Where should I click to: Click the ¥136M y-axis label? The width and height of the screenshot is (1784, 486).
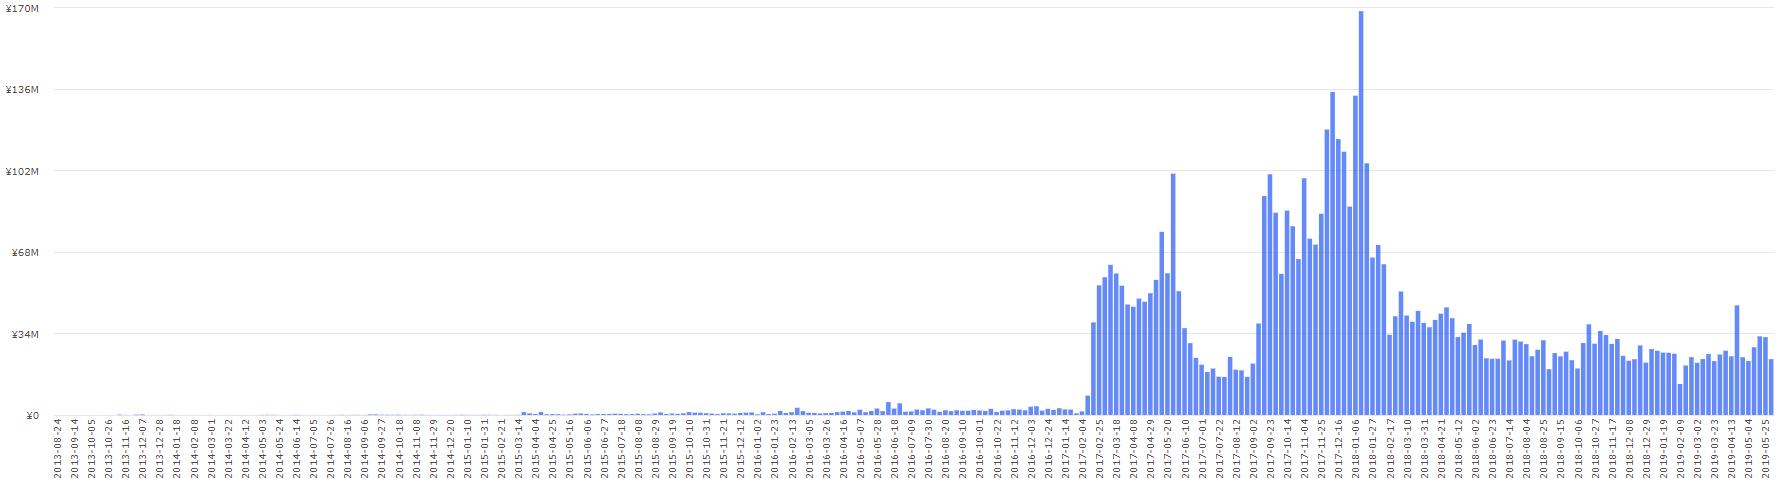[x=22, y=90]
